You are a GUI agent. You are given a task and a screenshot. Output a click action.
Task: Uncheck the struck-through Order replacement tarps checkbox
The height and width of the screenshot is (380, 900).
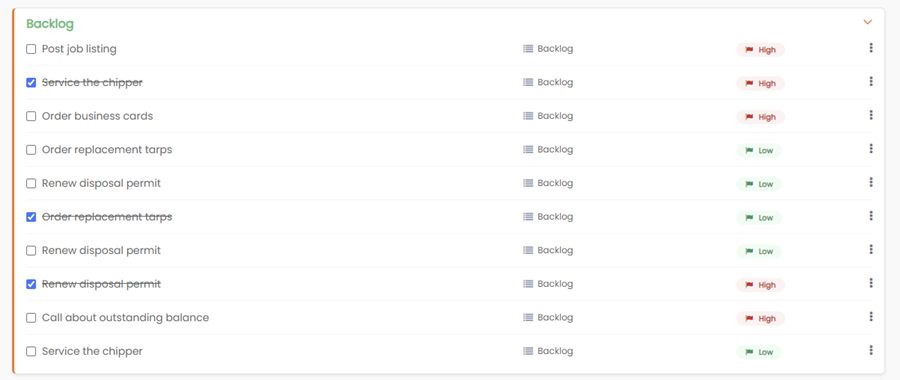31,217
